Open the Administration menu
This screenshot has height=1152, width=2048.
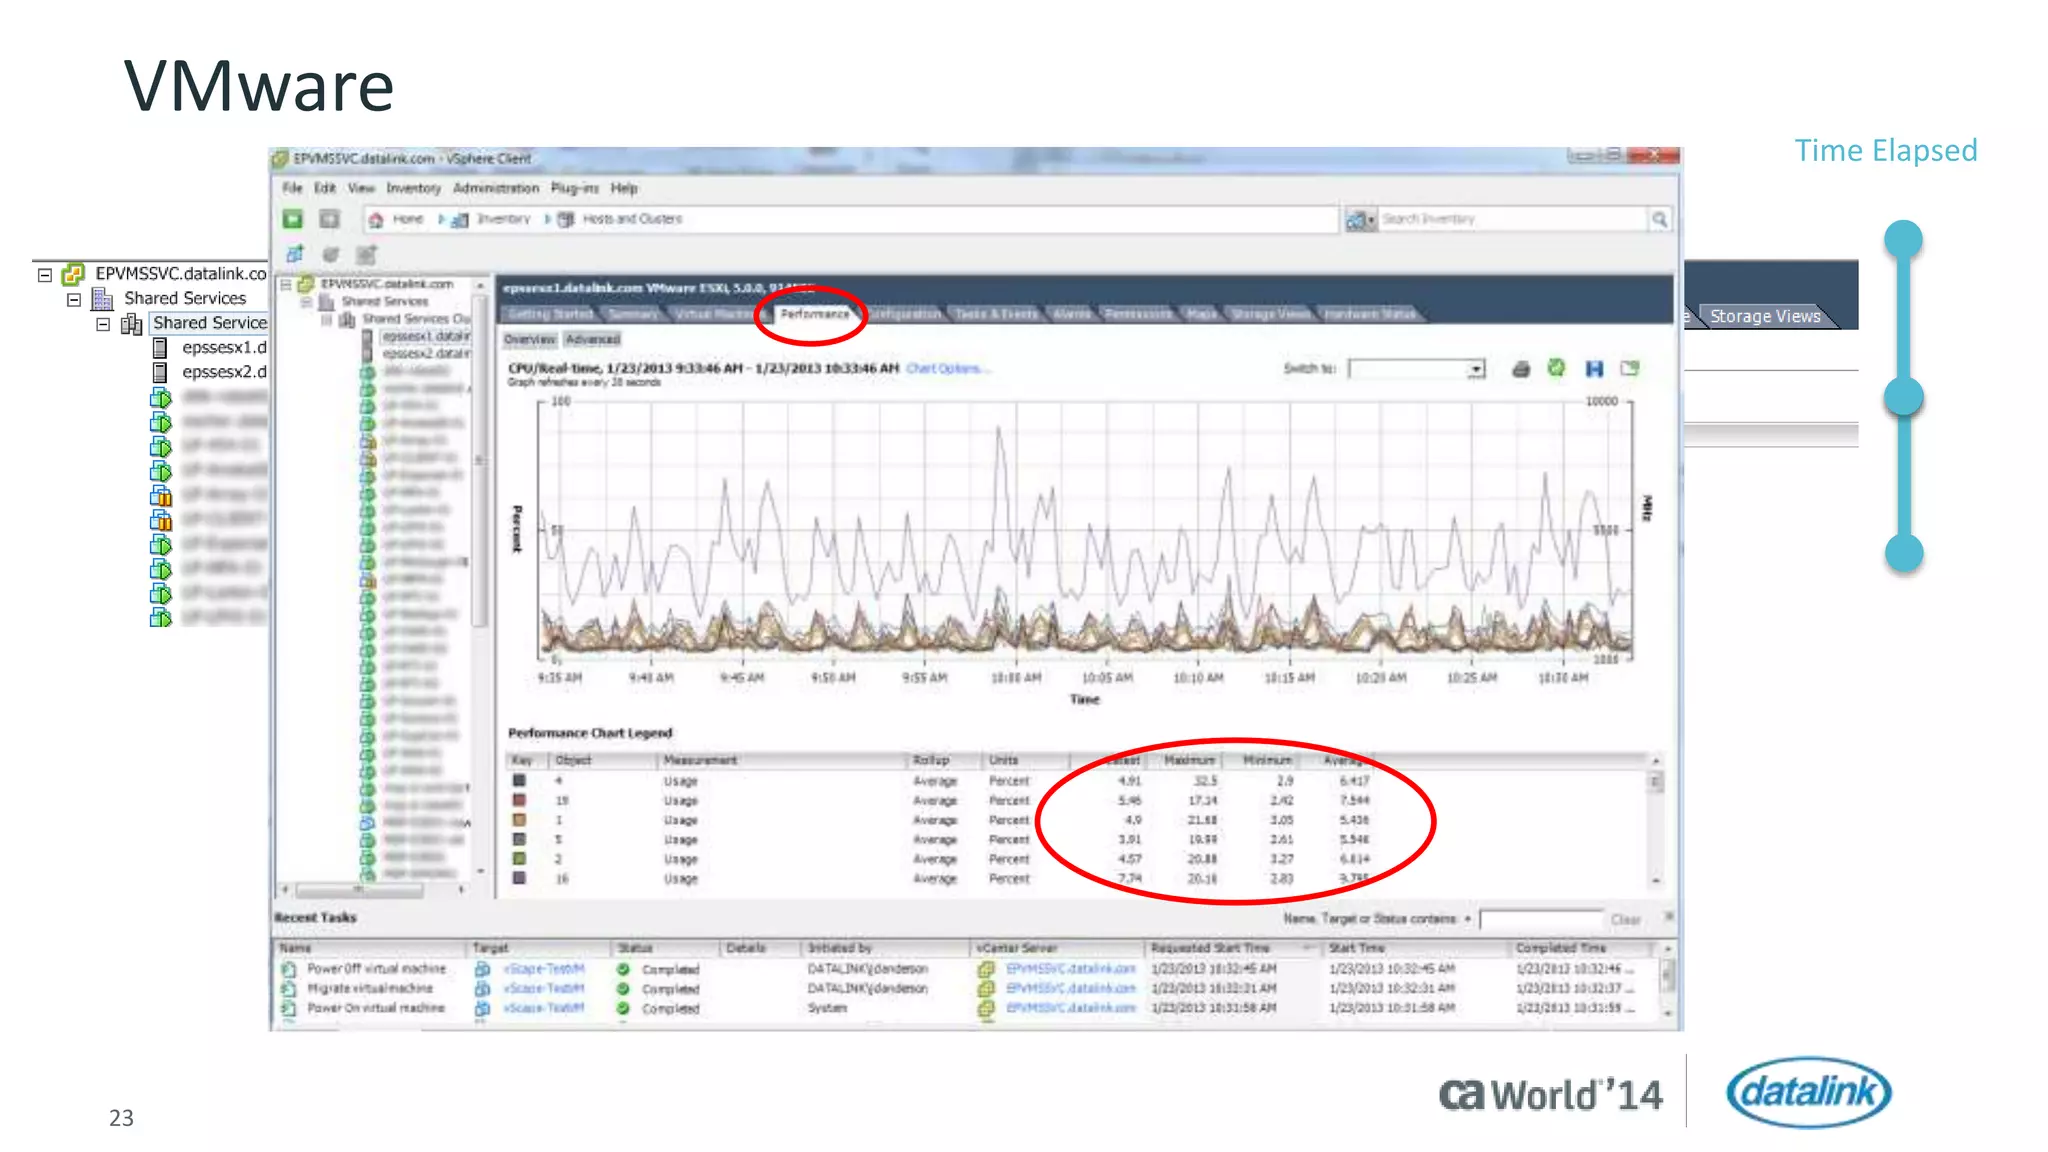495,188
